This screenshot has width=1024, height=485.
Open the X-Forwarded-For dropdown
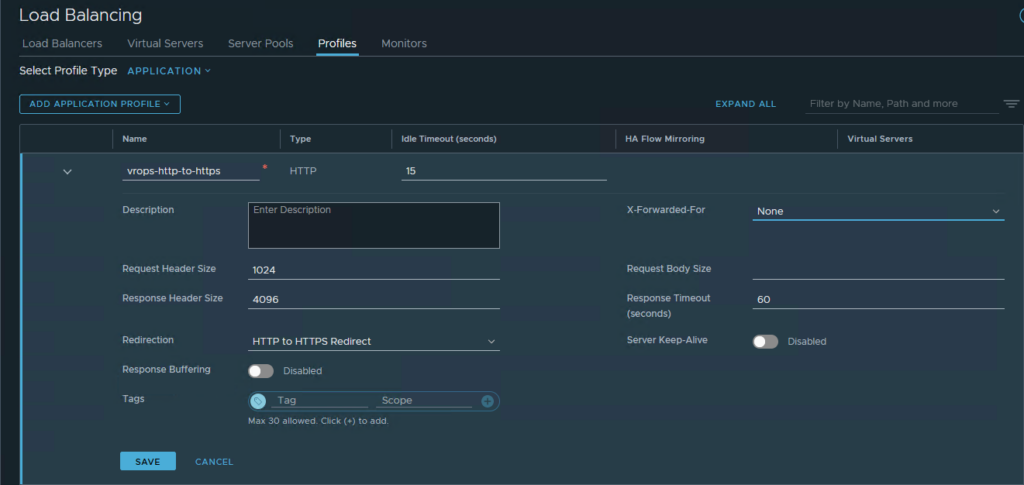point(877,211)
